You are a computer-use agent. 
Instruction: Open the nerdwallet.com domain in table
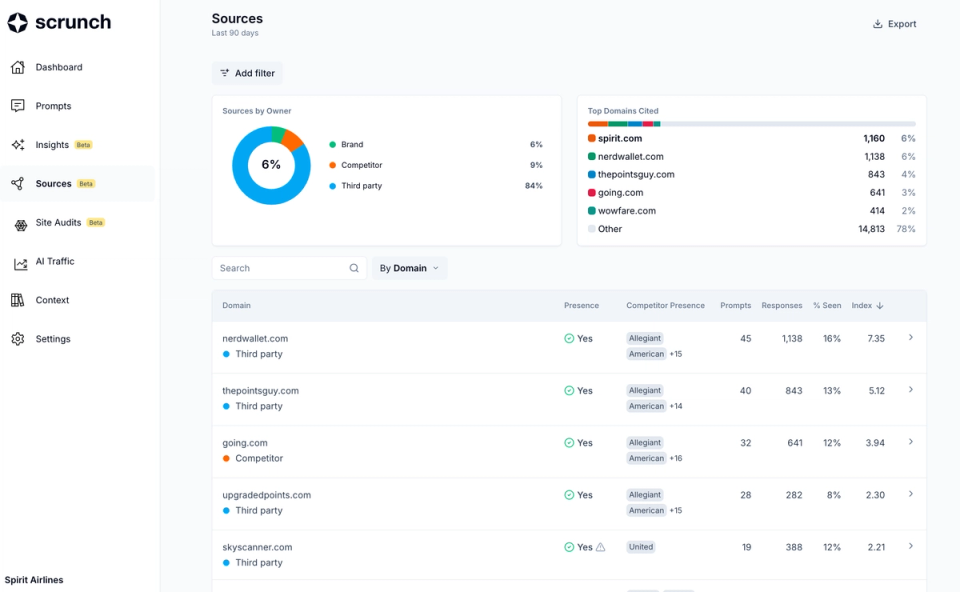[x=255, y=339]
